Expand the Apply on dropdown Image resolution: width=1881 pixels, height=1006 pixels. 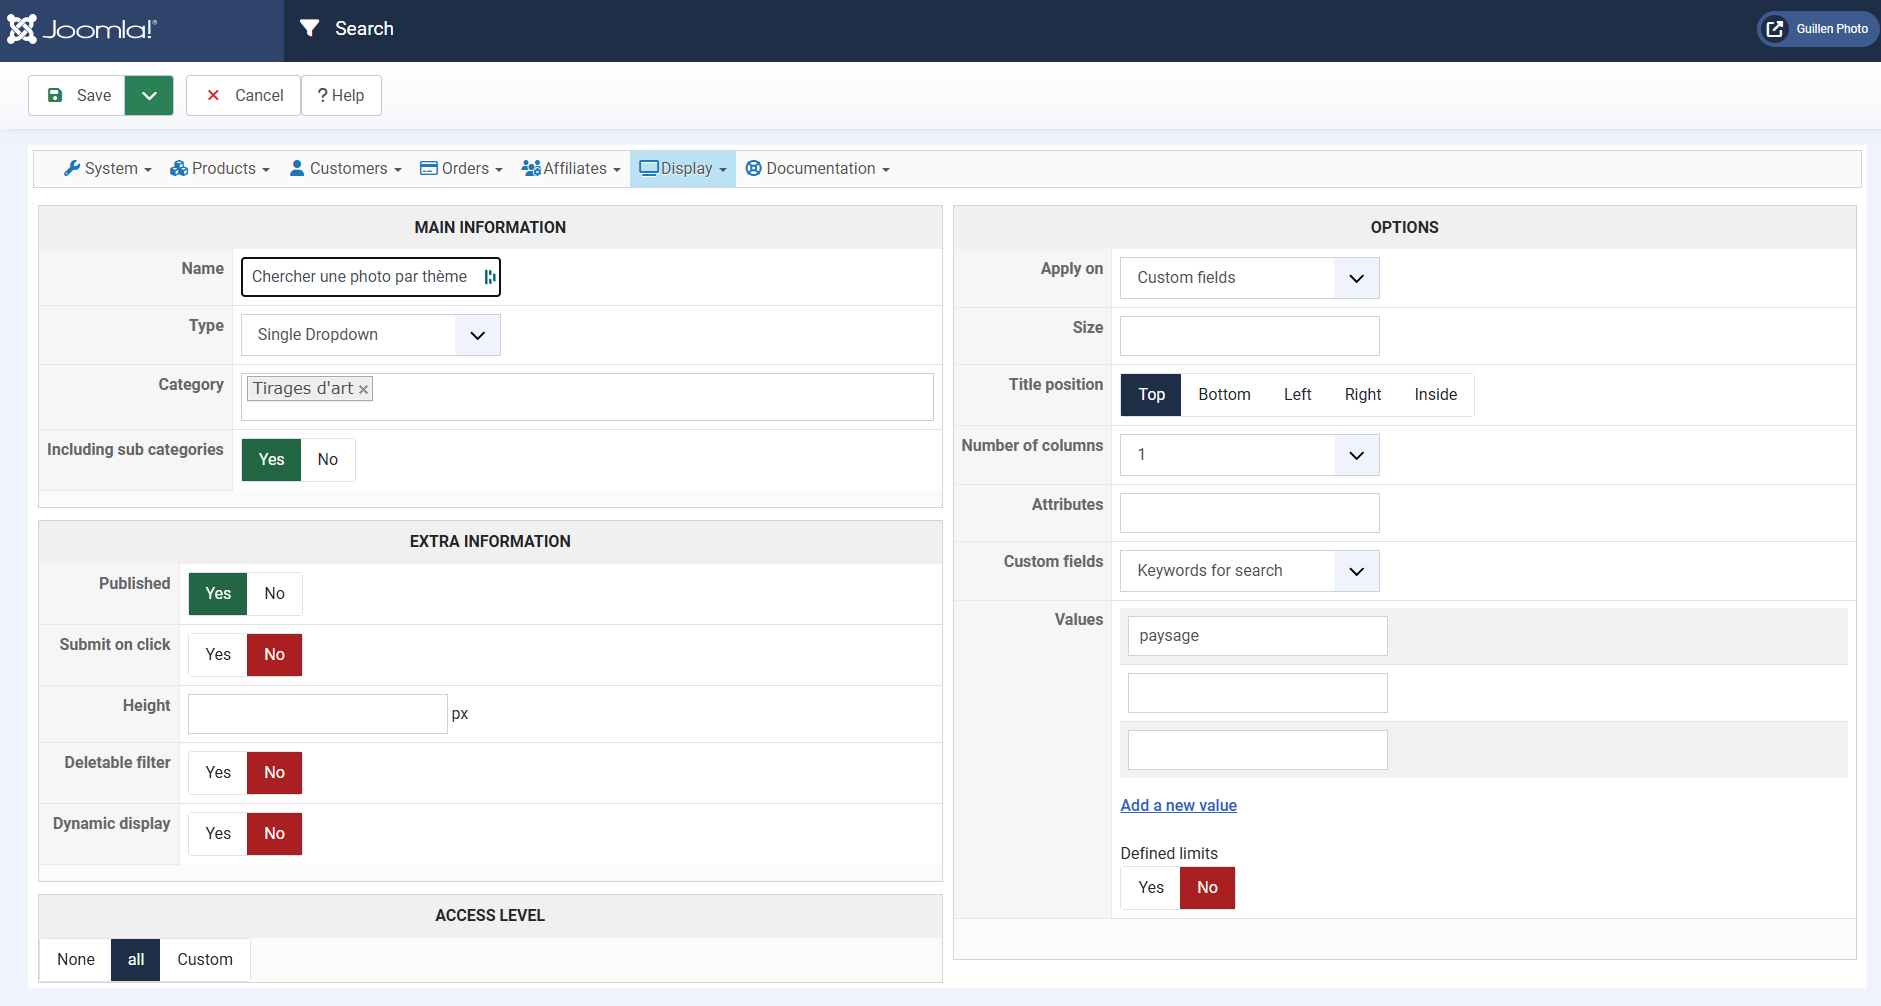click(x=1249, y=278)
